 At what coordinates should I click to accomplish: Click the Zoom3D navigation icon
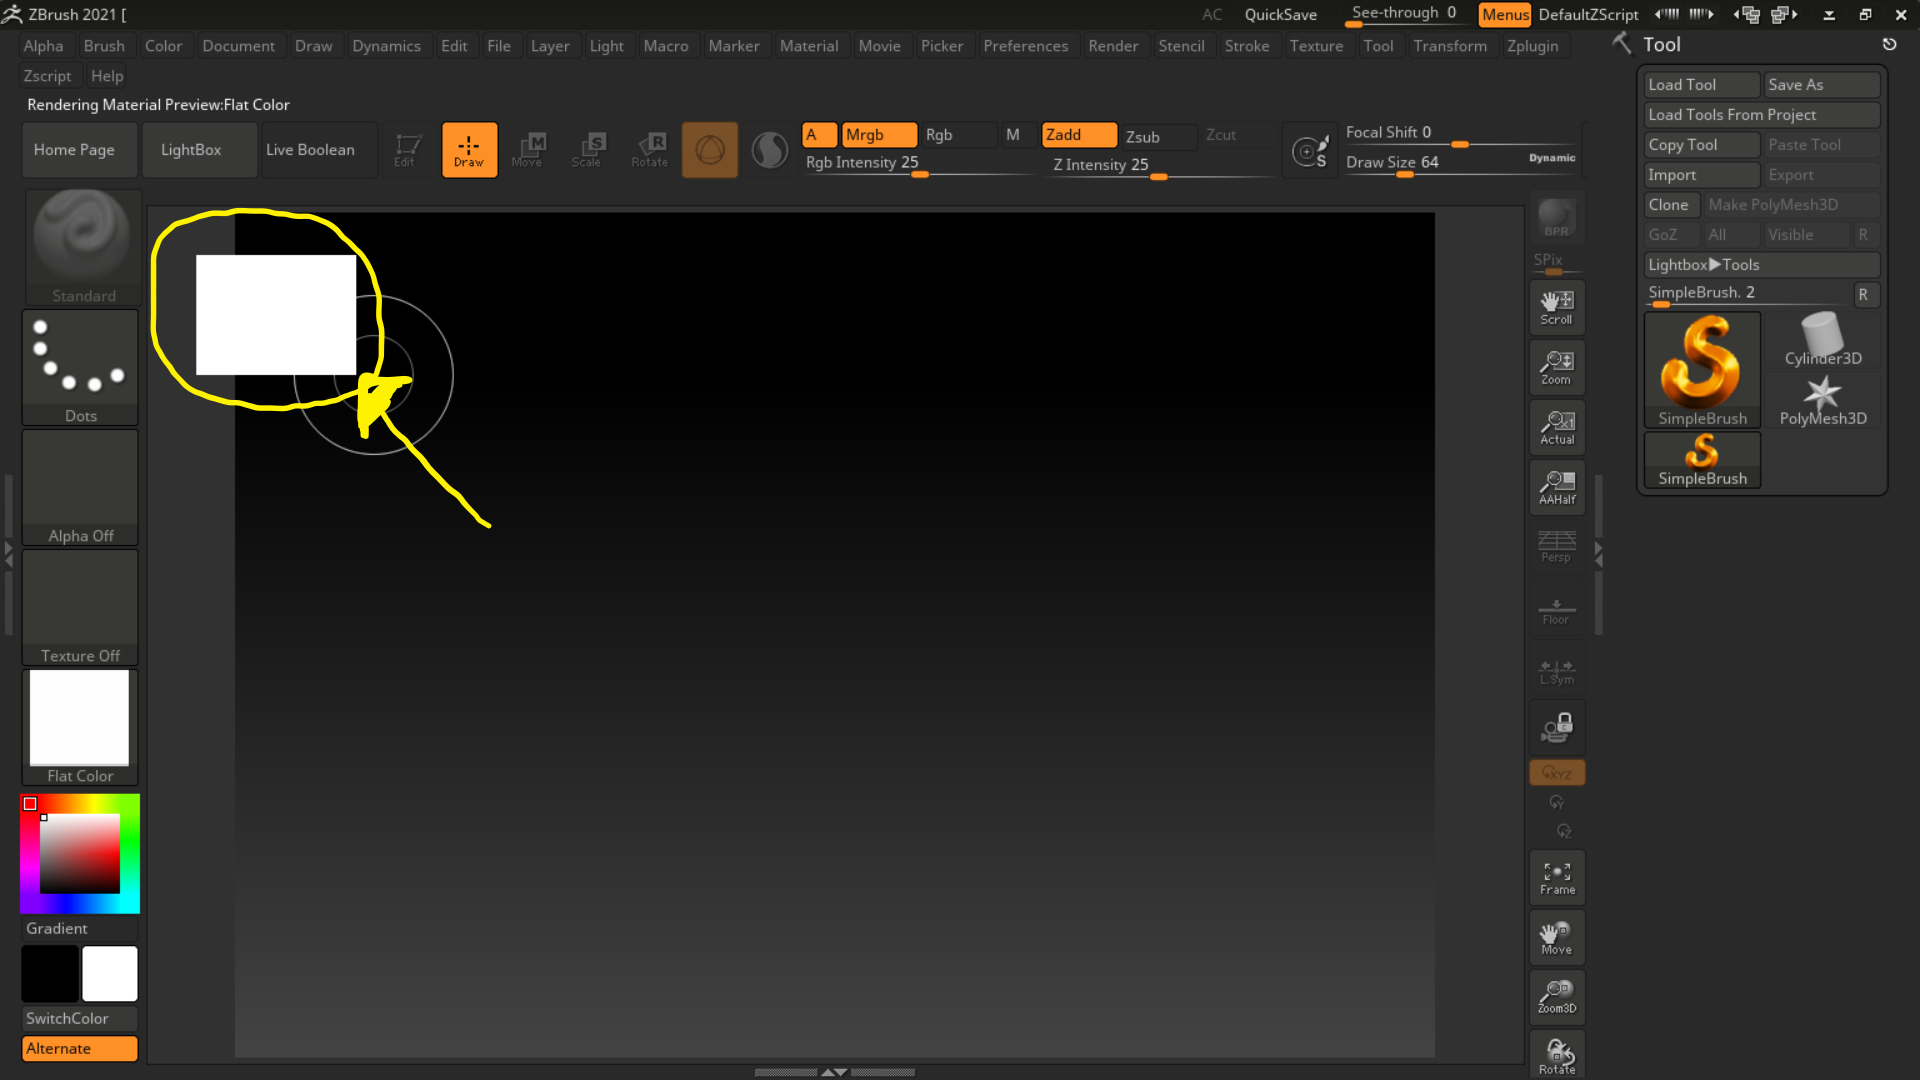point(1556,997)
